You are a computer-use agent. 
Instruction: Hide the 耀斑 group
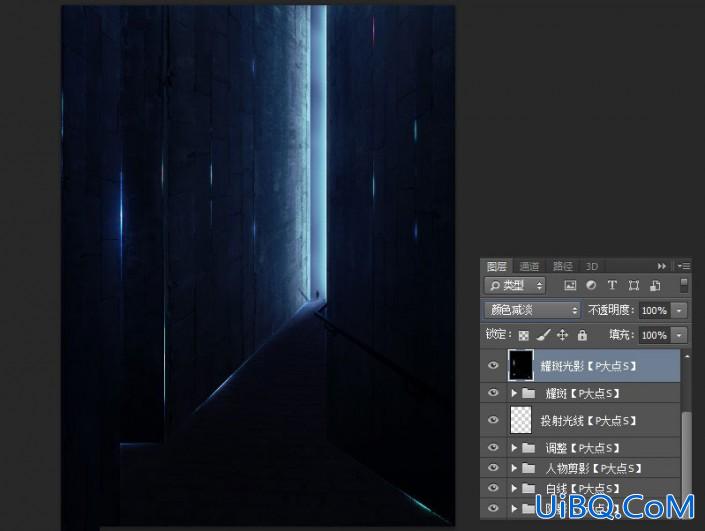point(493,393)
